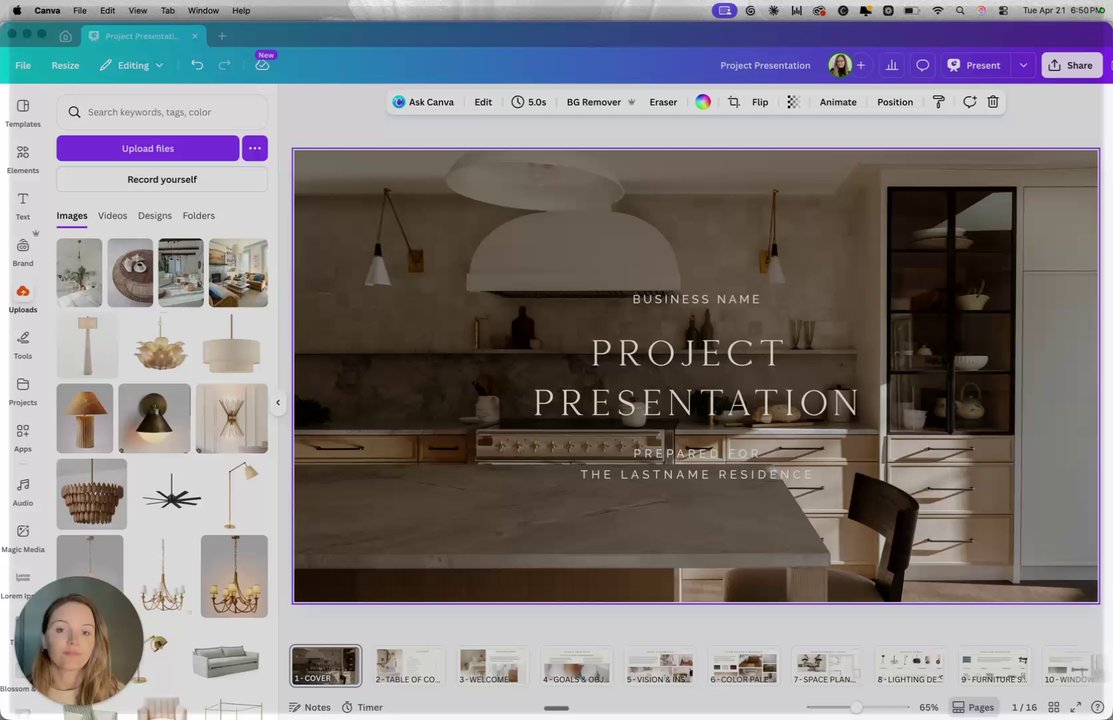Open the Magic Media app
This screenshot has width=1113, height=720.
23,538
